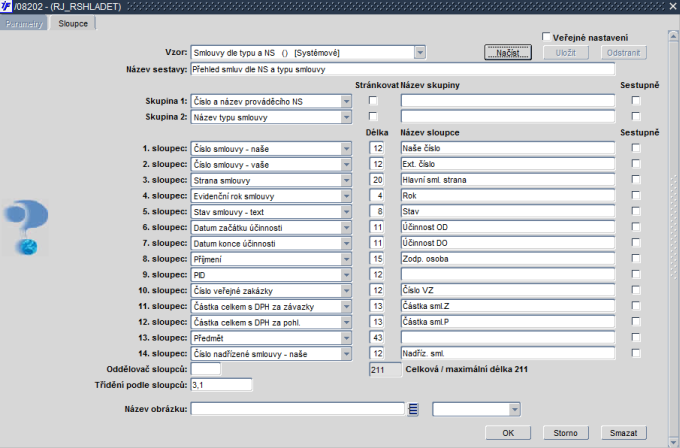Select the Sloupce tab
680x448 pixels.
tap(73, 23)
